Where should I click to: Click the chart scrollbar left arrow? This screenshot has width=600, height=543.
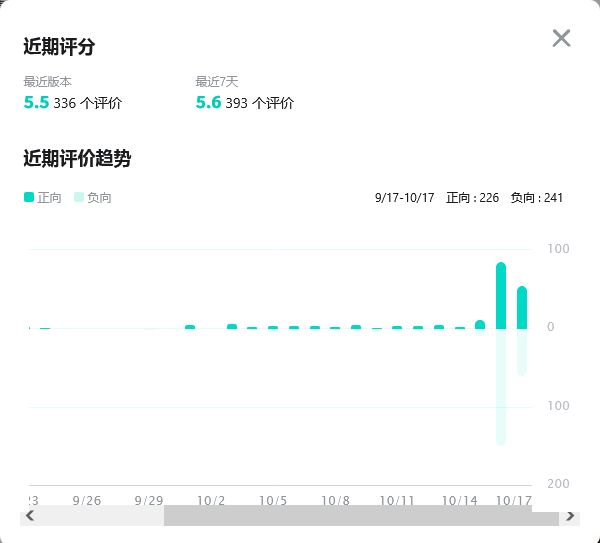point(30,516)
